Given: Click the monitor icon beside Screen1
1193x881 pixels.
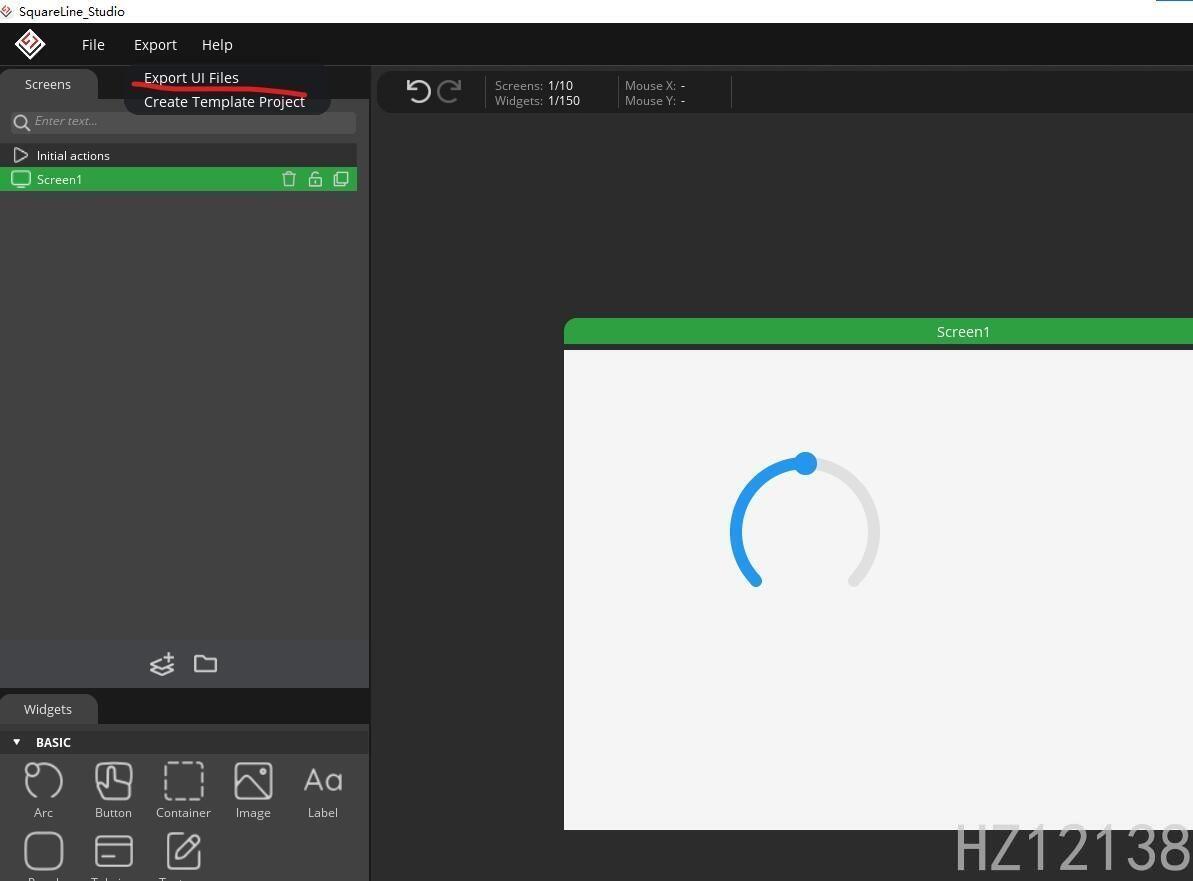Looking at the screenshot, I should tap(21, 179).
